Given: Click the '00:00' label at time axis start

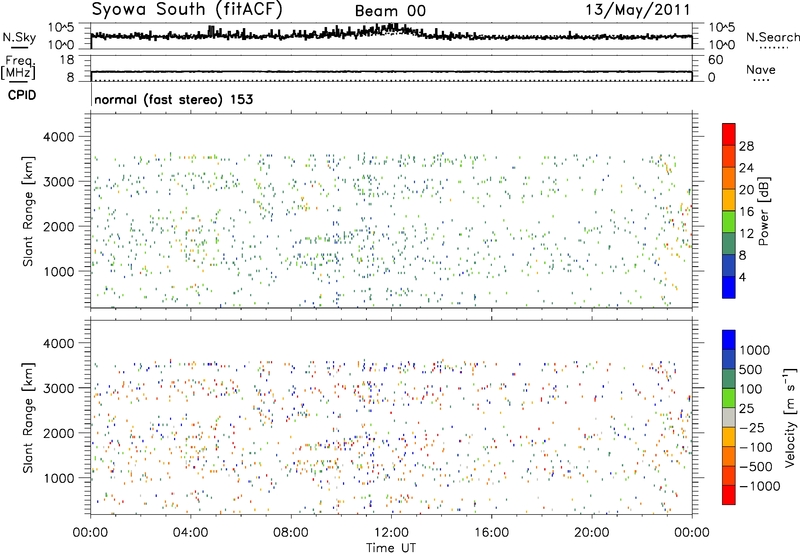Looking at the screenshot, I should pos(90,533).
